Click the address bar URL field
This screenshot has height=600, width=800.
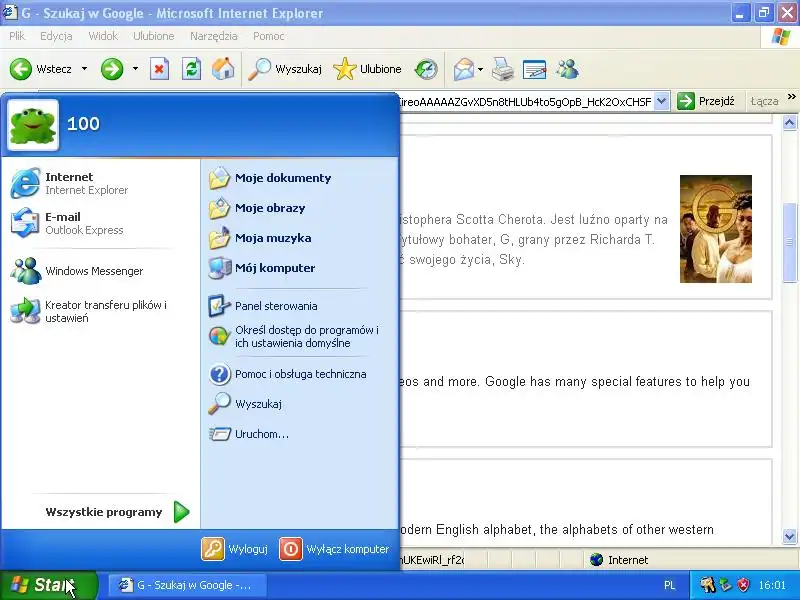click(524, 101)
